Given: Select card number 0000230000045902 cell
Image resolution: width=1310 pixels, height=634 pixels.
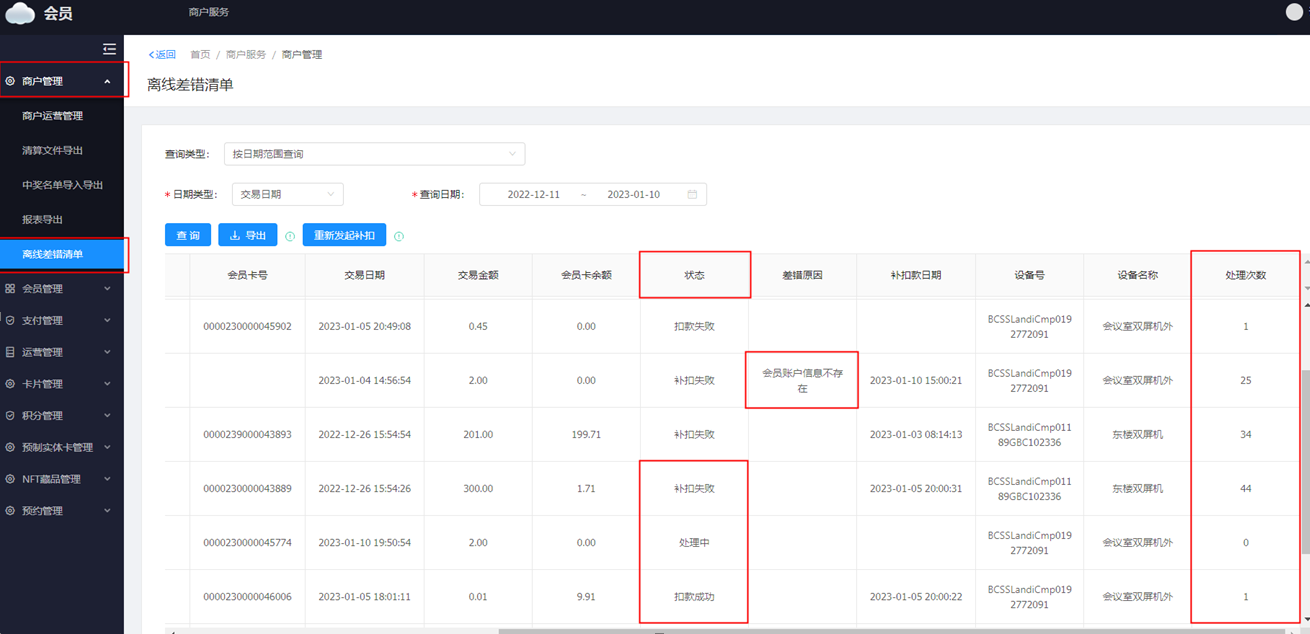Looking at the screenshot, I should click(x=247, y=326).
